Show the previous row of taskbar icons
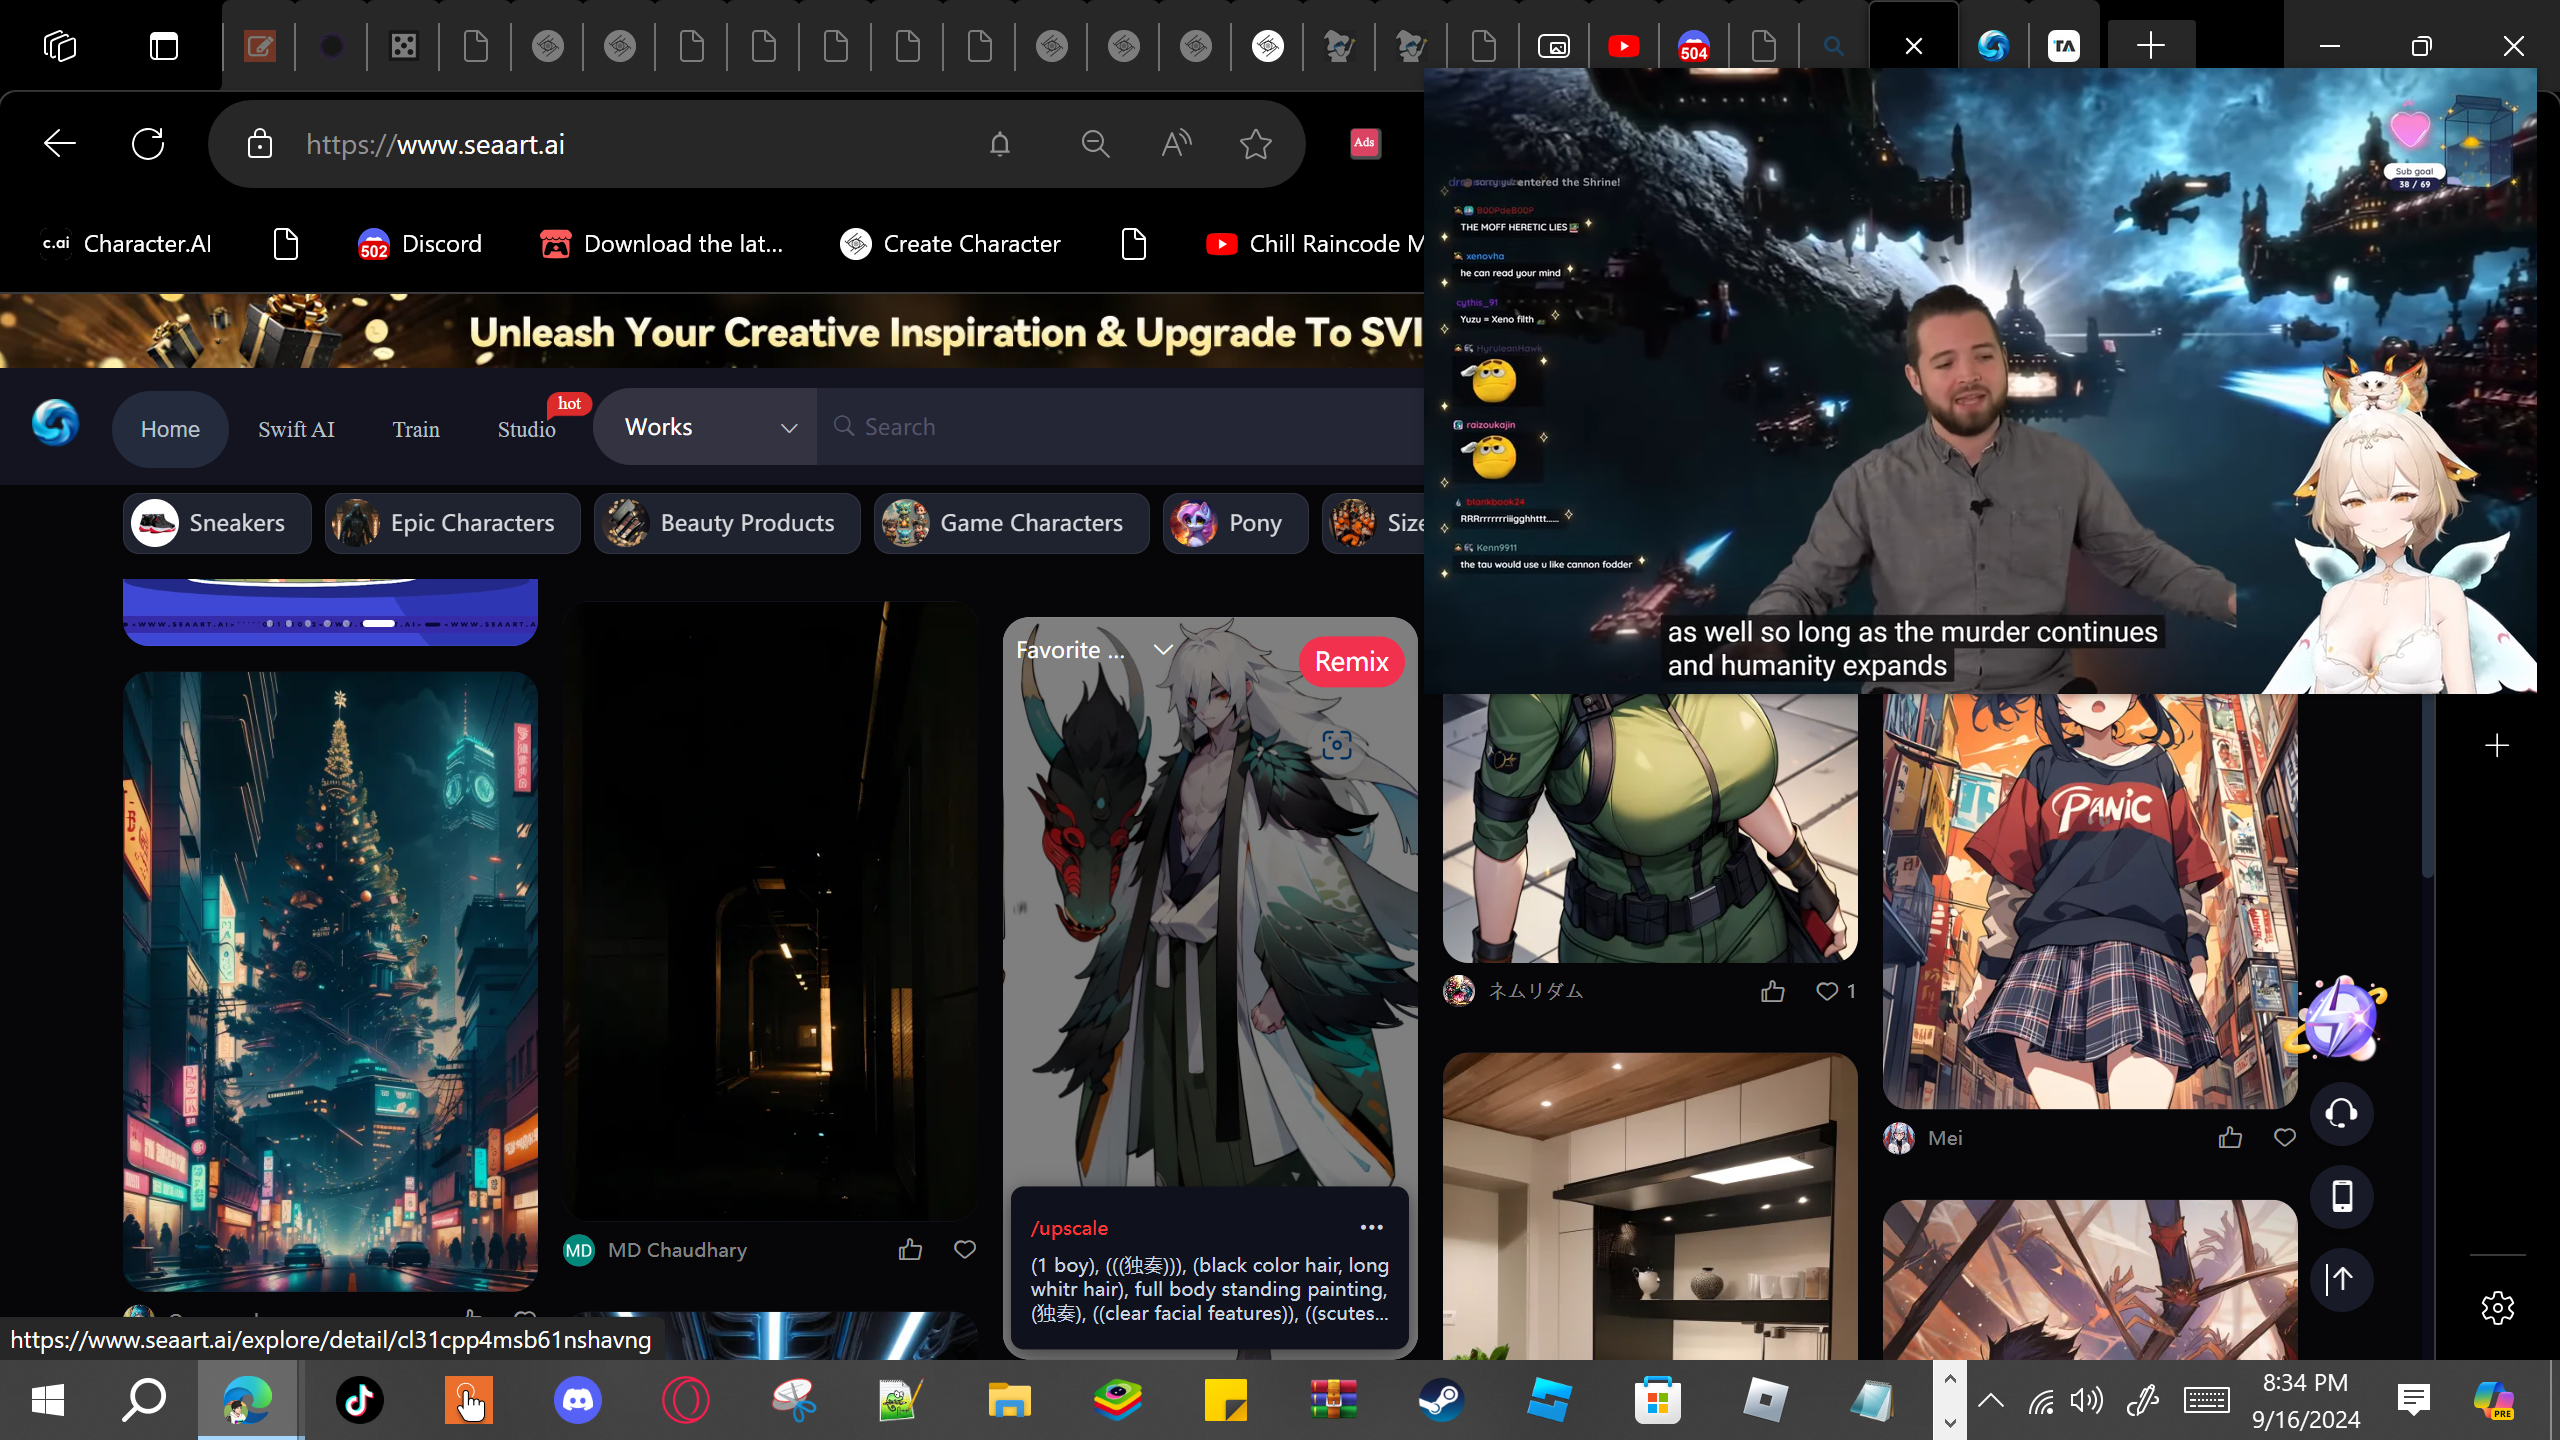The image size is (2560, 1440). point(1950,1379)
